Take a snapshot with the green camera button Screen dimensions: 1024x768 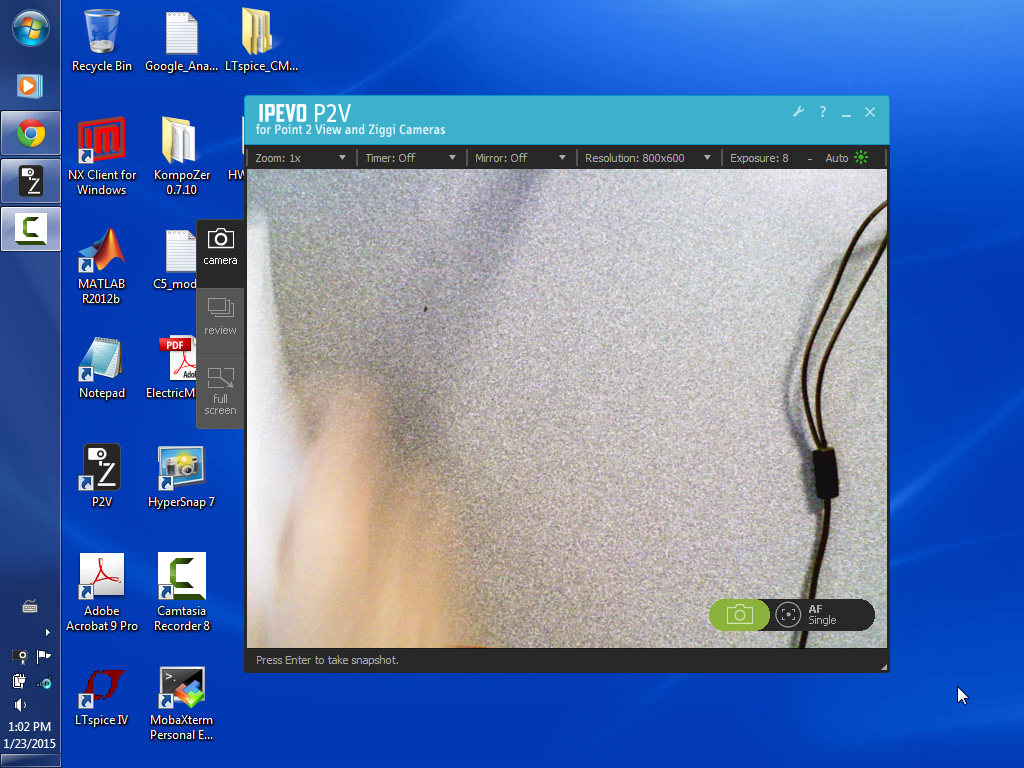tap(739, 615)
